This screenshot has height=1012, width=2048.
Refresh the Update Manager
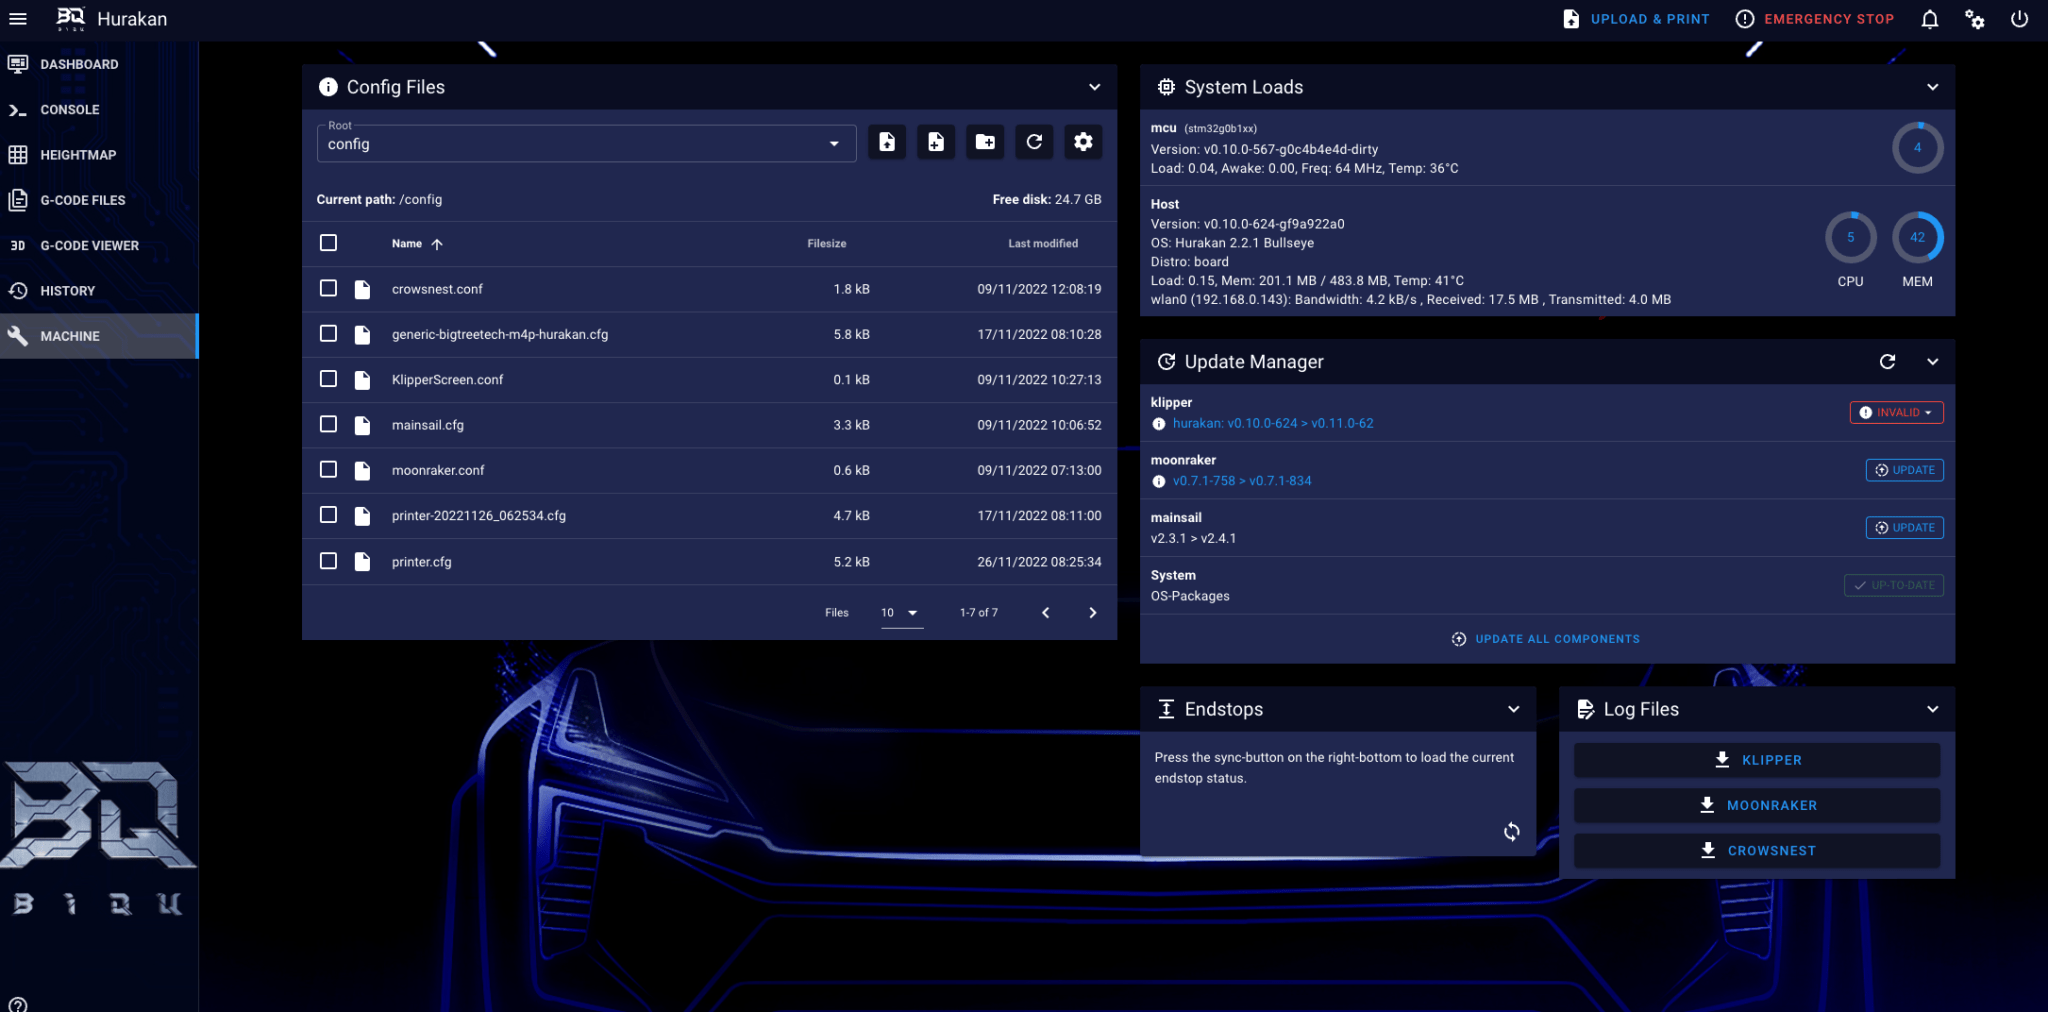[1887, 362]
